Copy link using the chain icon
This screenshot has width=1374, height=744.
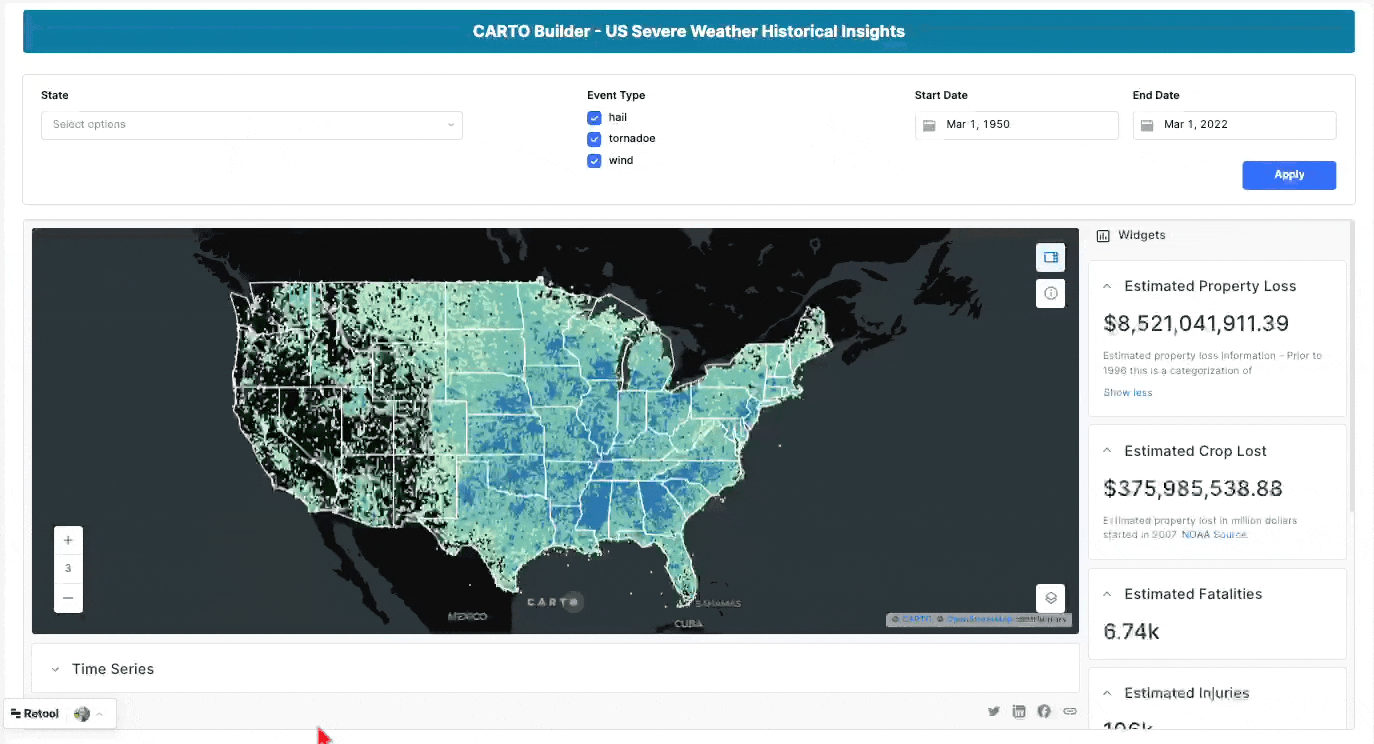click(1070, 711)
